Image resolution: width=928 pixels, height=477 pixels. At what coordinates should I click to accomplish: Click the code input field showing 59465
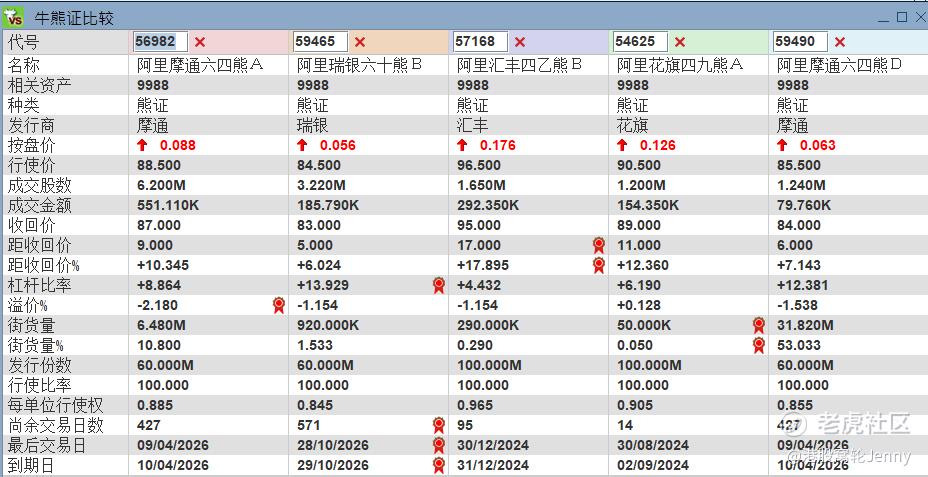[320, 41]
